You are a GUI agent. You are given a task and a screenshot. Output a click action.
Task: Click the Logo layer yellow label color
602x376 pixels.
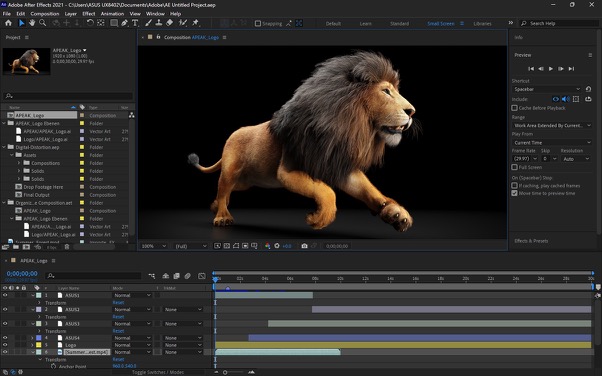pyautogui.click(x=39, y=345)
